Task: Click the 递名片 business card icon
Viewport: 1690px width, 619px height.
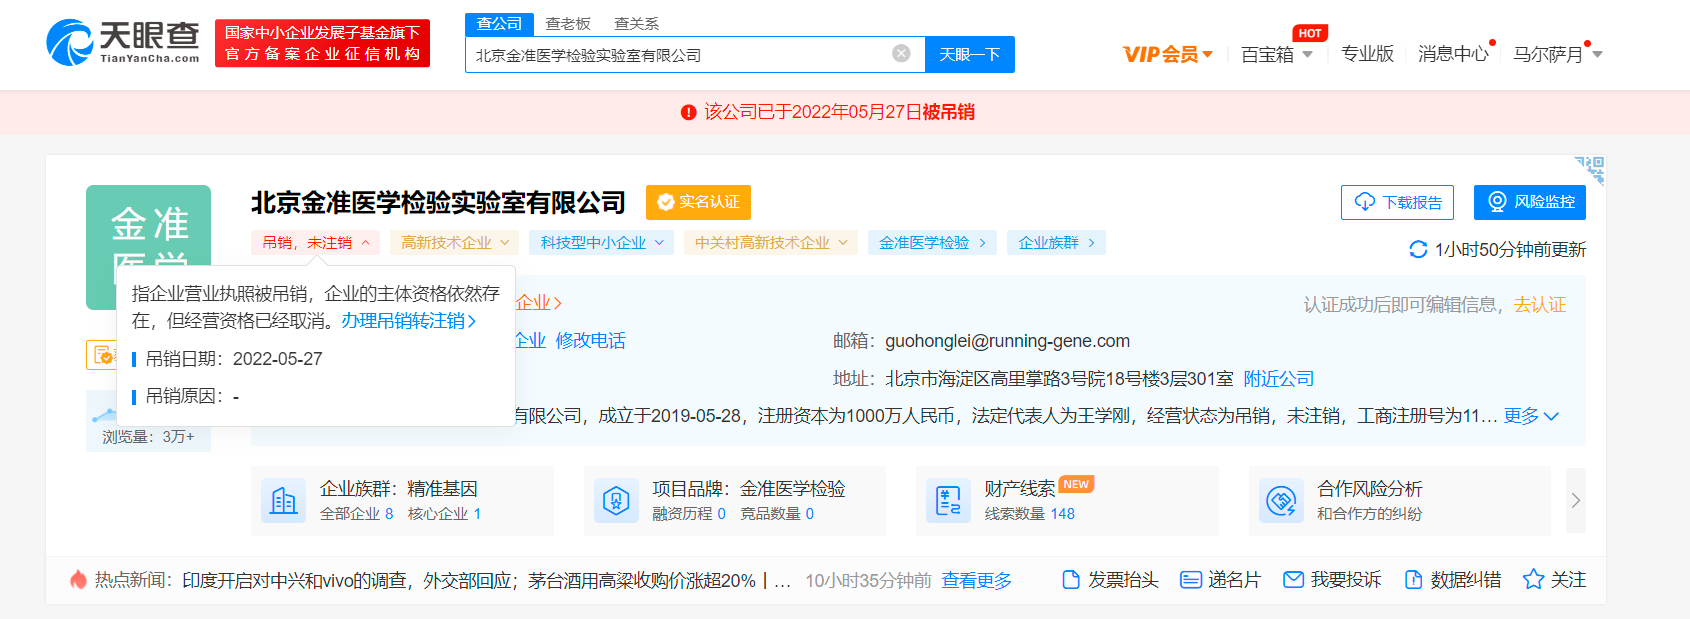Action: [x=1190, y=580]
